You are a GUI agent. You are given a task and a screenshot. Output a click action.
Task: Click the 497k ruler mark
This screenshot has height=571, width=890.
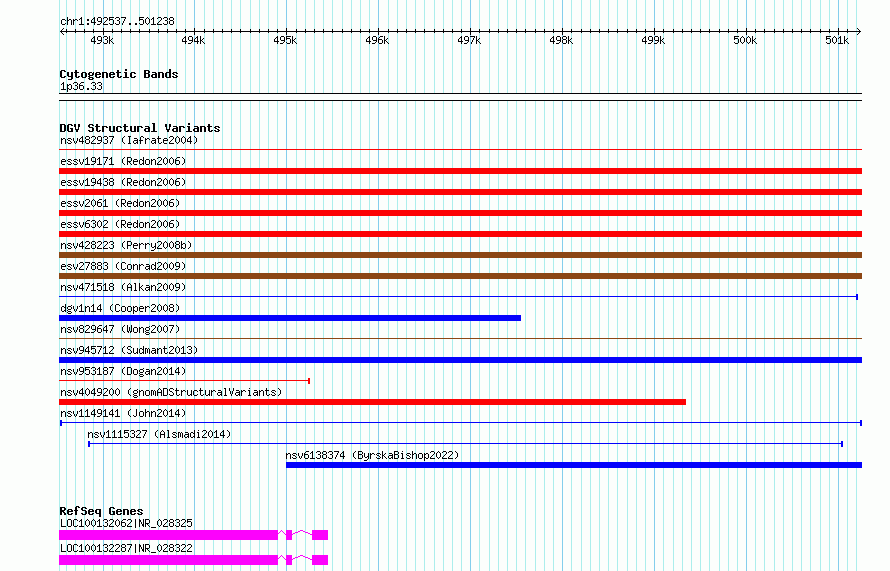pyautogui.click(x=469, y=40)
